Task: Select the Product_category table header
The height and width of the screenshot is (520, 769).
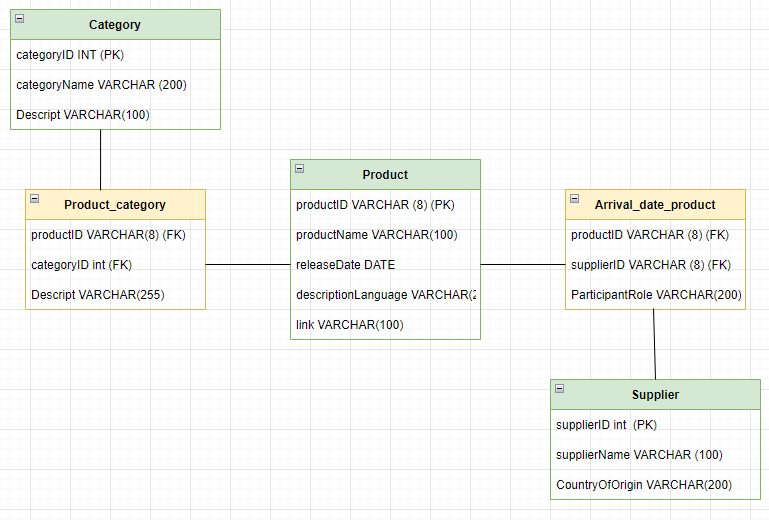Action: coord(115,205)
